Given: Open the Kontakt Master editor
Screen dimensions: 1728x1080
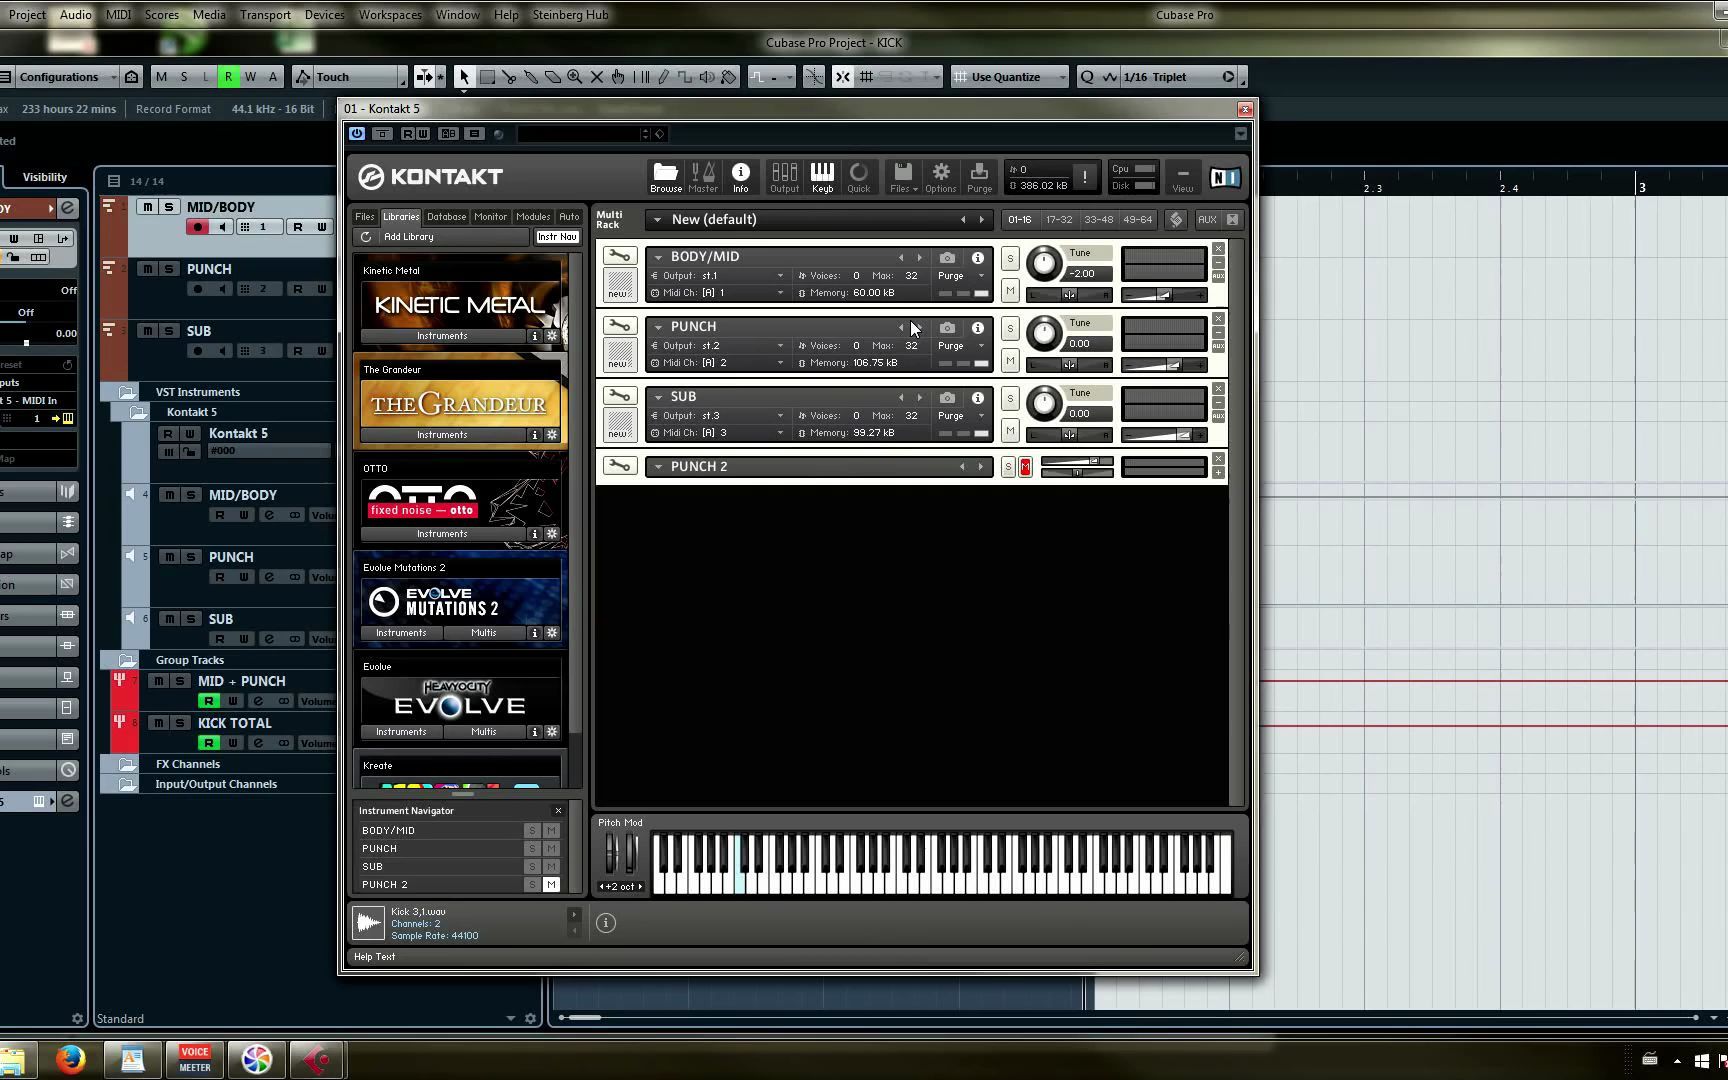Looking at the screenshot, I should 703,177.
